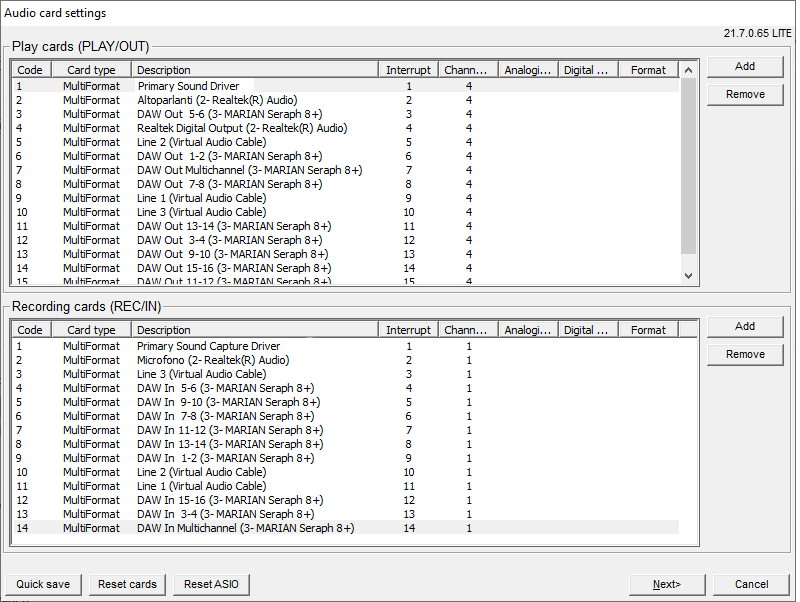Select Altoparlanti Realtek Audio play card
Viewport: 800px width, 602px height.
[x=216, y=100]
